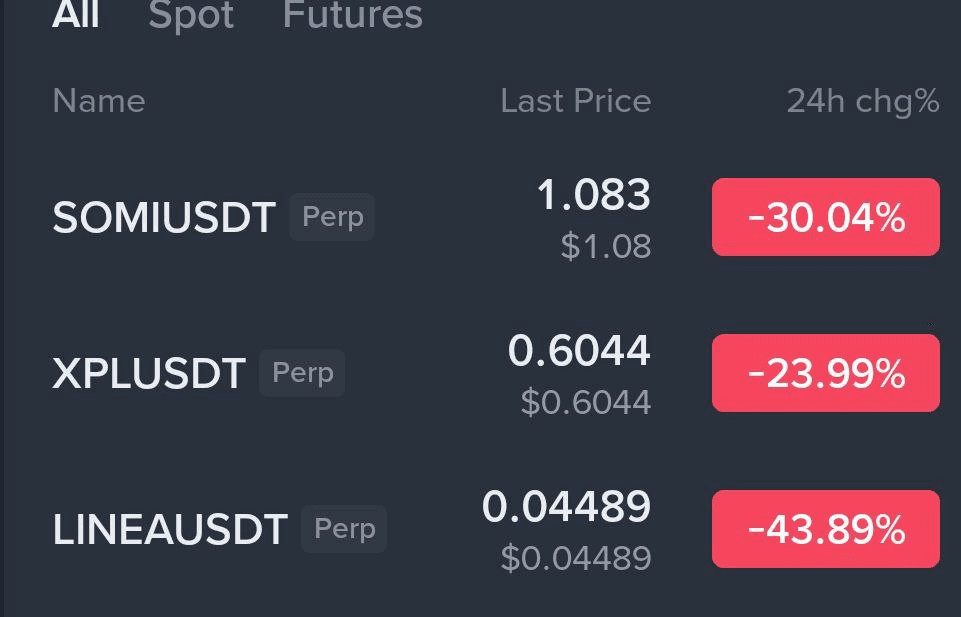
Task: Toggle the -43.89% change badge
Action: [x=826, y=529]
